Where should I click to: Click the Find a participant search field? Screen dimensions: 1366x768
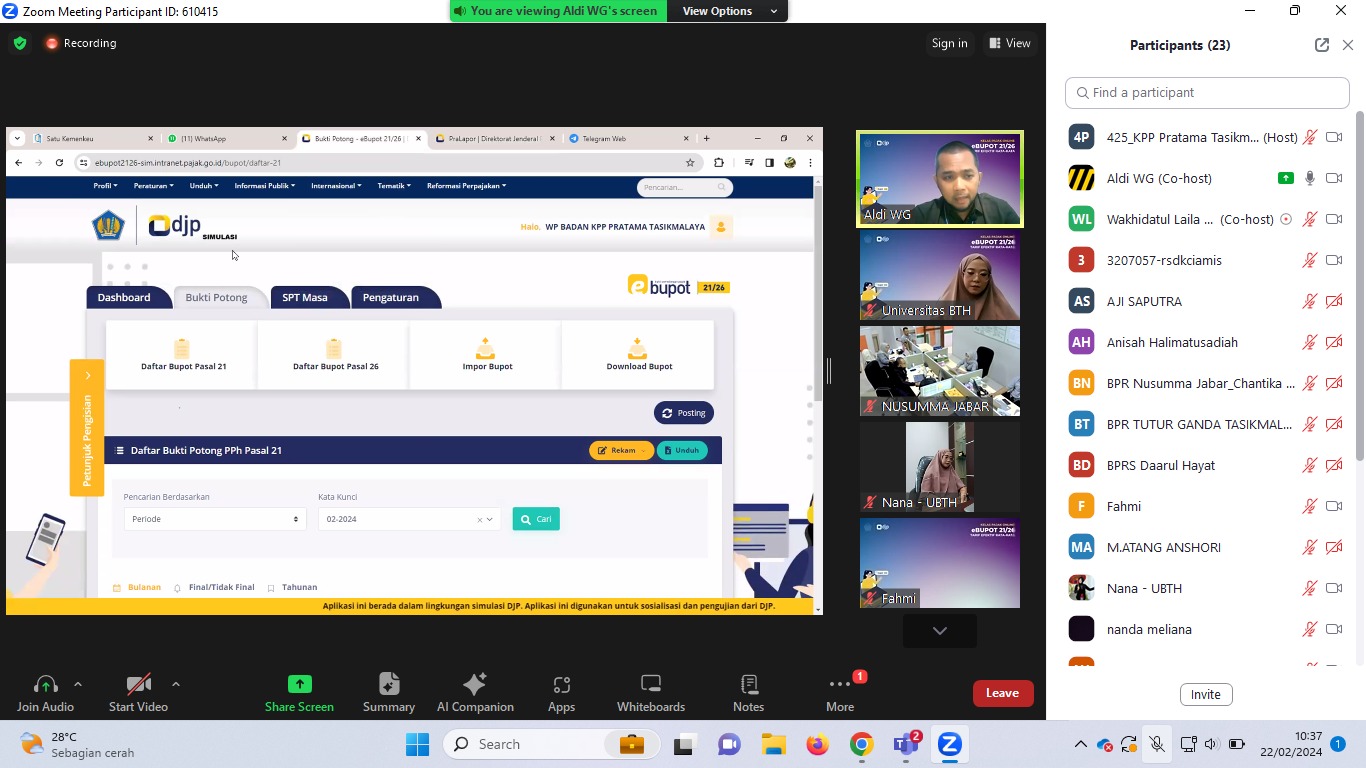(x=1207, y=92)
